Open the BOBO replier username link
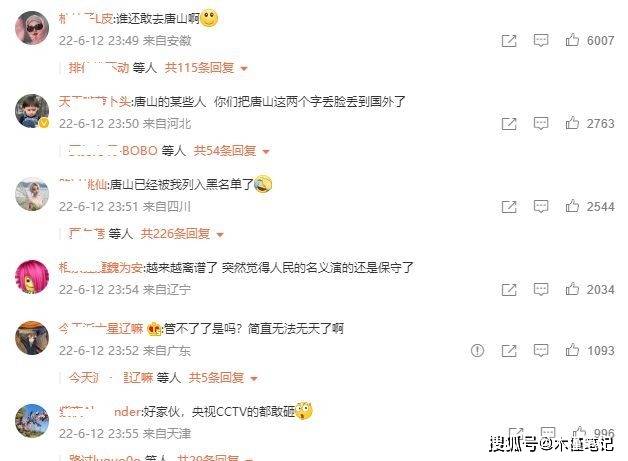 (113, 151)
